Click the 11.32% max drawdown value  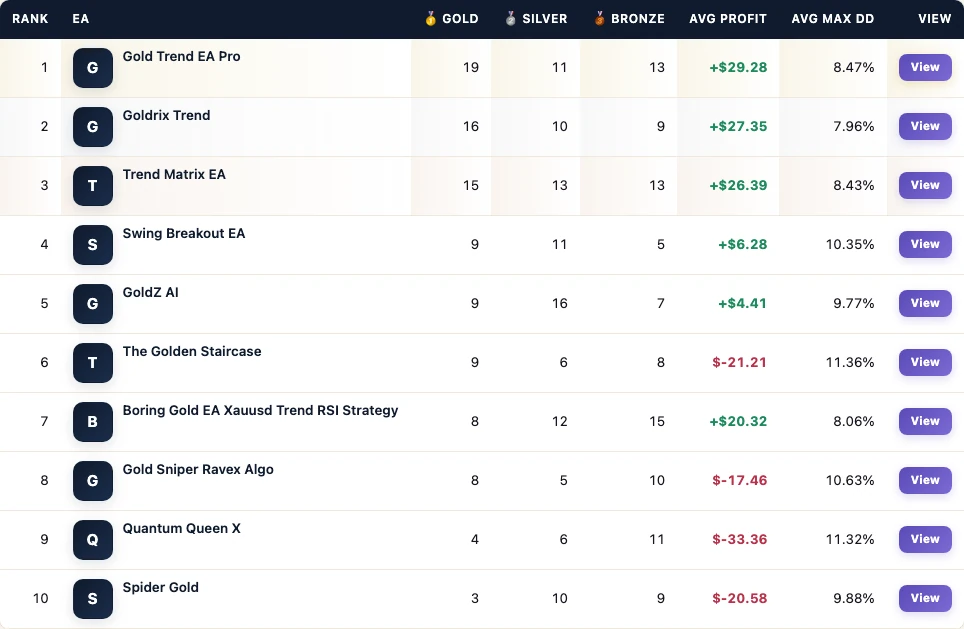point(850,540)
